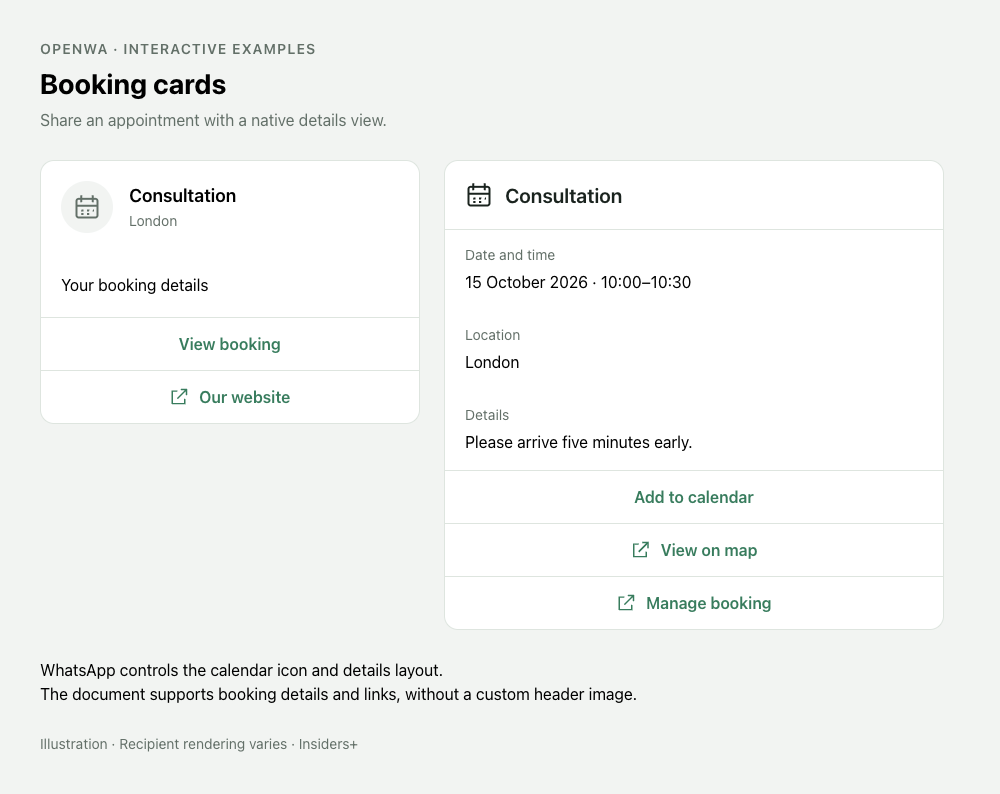
Task: Click the calendar icon in the details card header
Action: coord(479,195)
